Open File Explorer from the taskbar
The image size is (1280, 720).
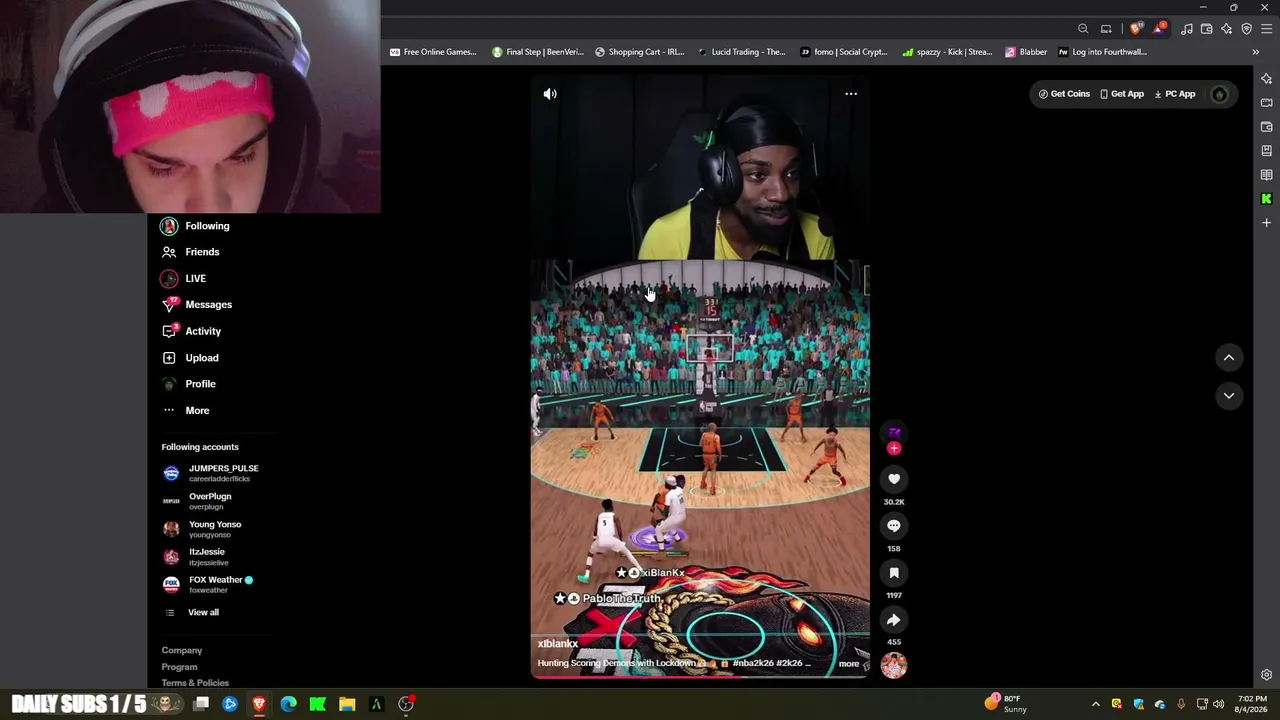[x=347, y=704]
